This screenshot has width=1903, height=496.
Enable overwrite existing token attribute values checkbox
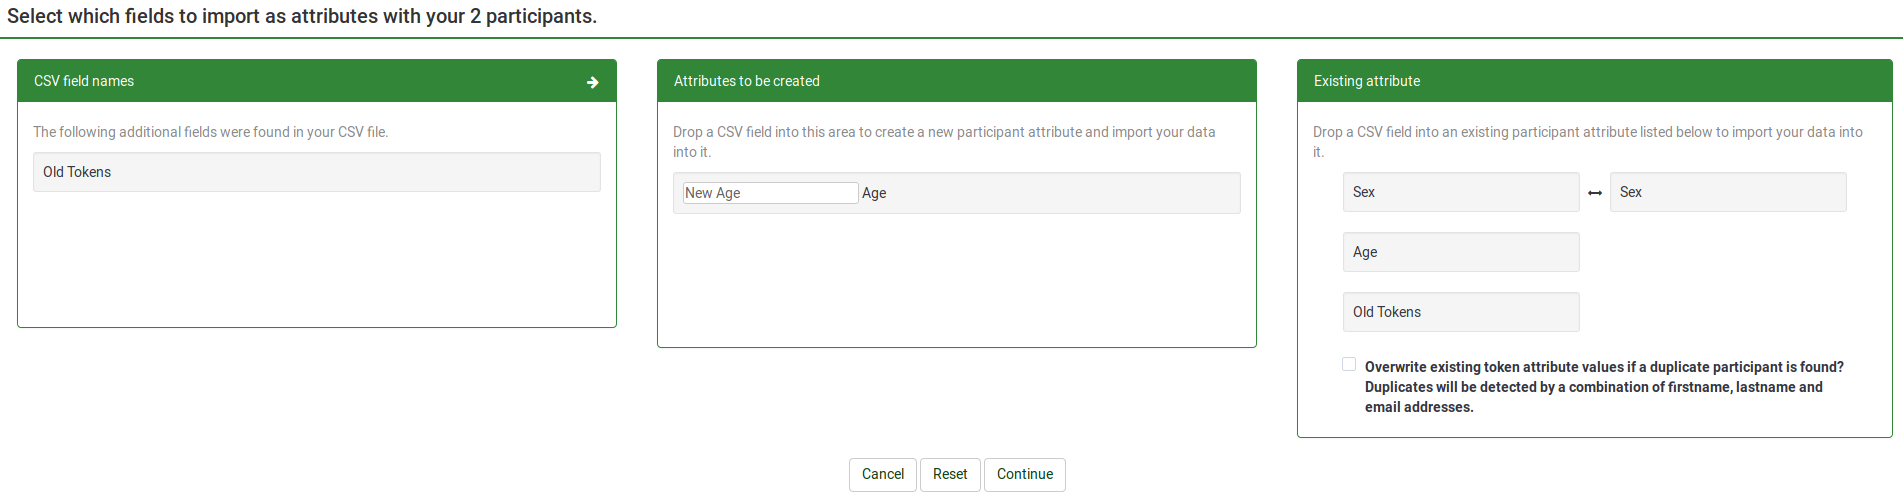(x=1349, y=365)
